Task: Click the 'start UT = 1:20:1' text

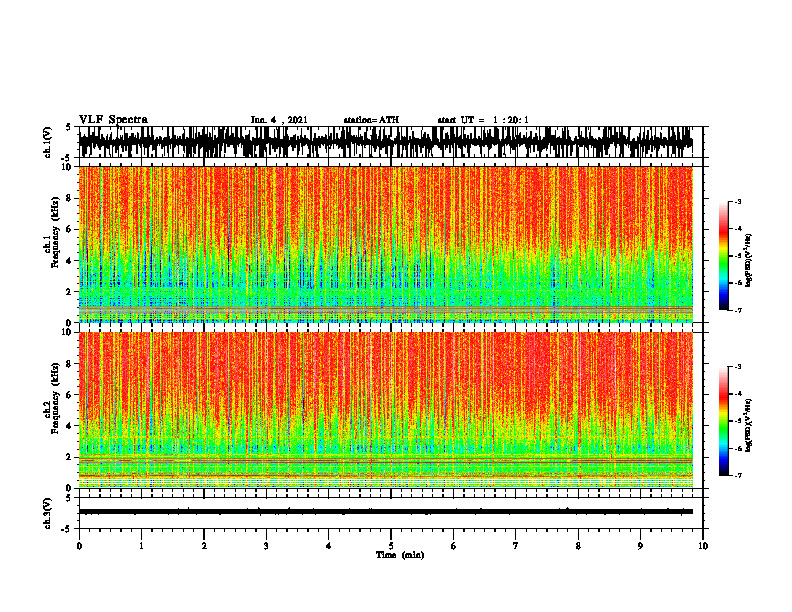Action: pos(483,120)
